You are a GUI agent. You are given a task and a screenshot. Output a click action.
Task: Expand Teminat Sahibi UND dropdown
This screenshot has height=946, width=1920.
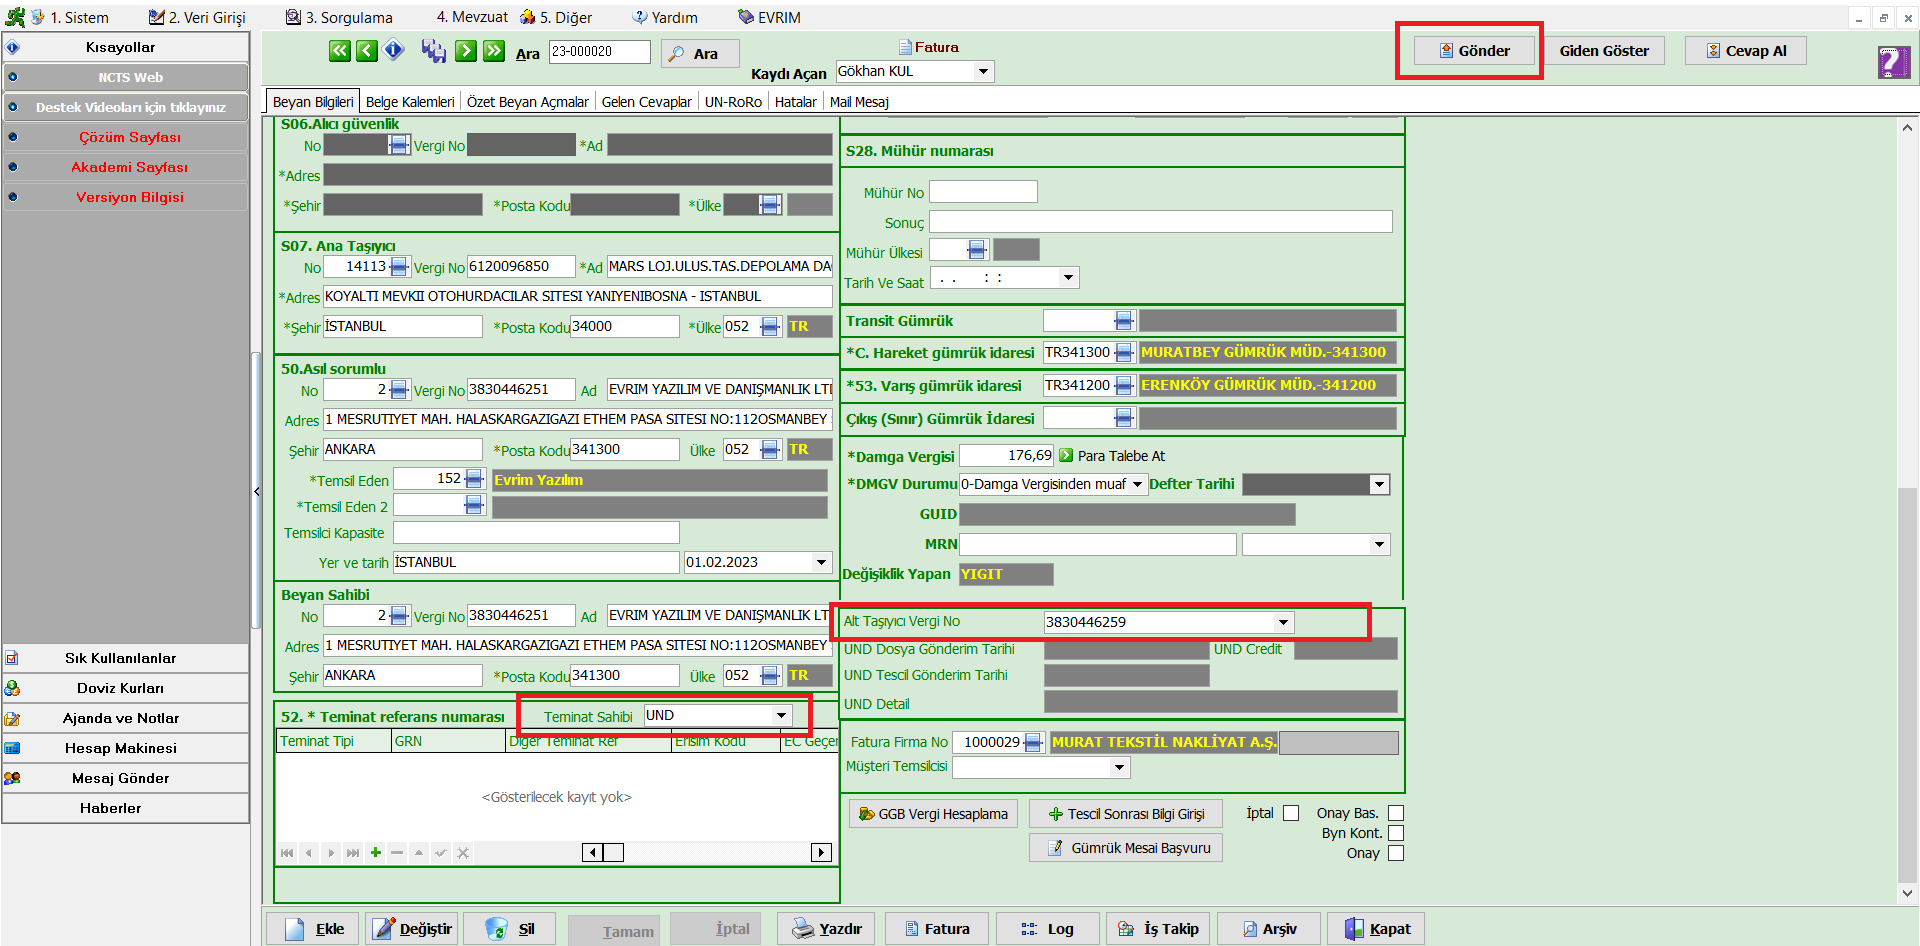781,716
